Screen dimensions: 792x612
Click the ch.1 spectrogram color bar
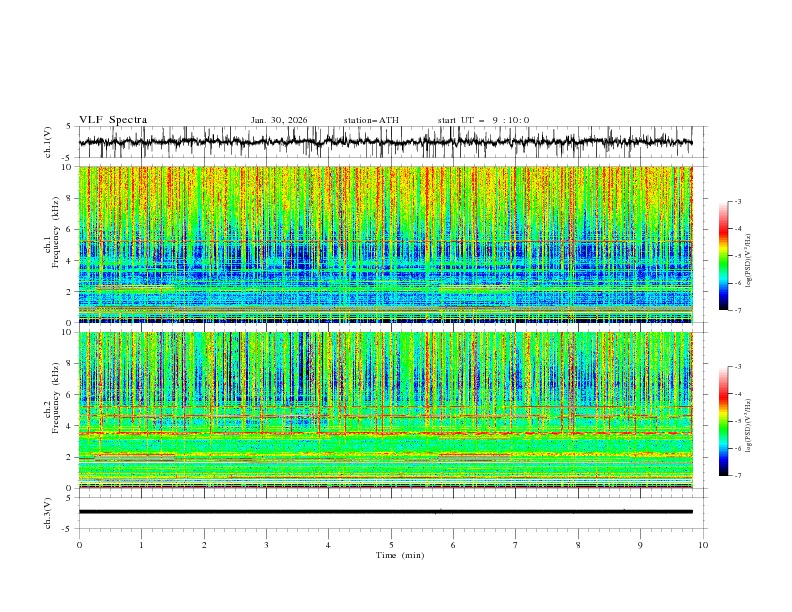coord(724,256)
